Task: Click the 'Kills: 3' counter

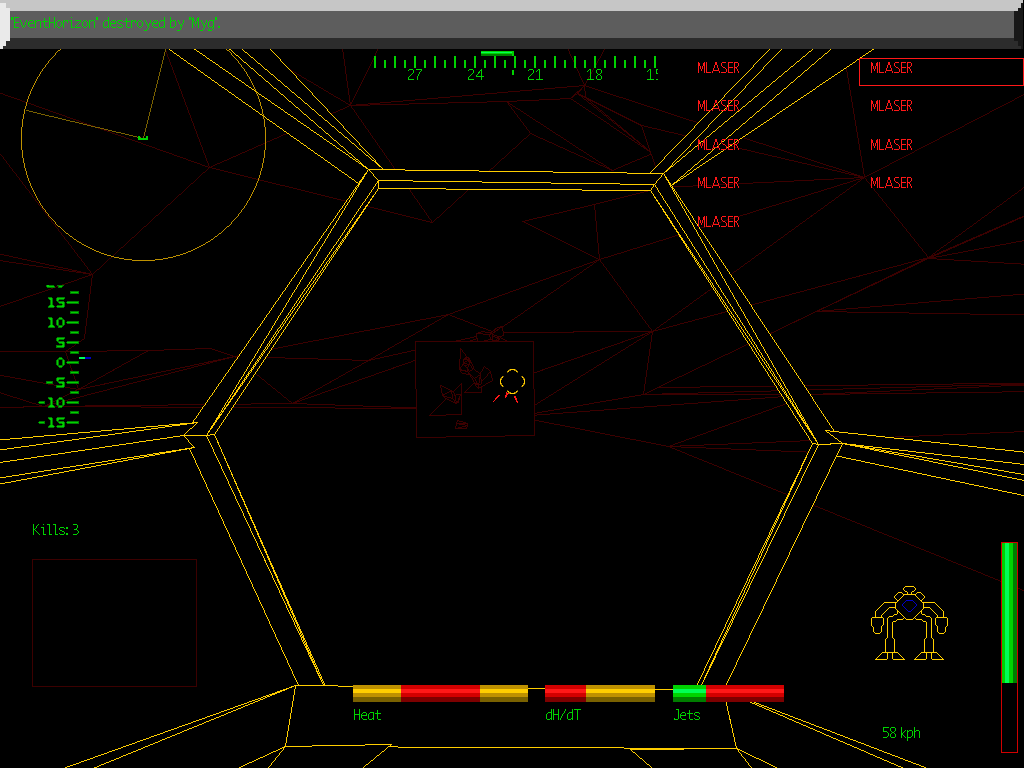Action: (56, 530)
